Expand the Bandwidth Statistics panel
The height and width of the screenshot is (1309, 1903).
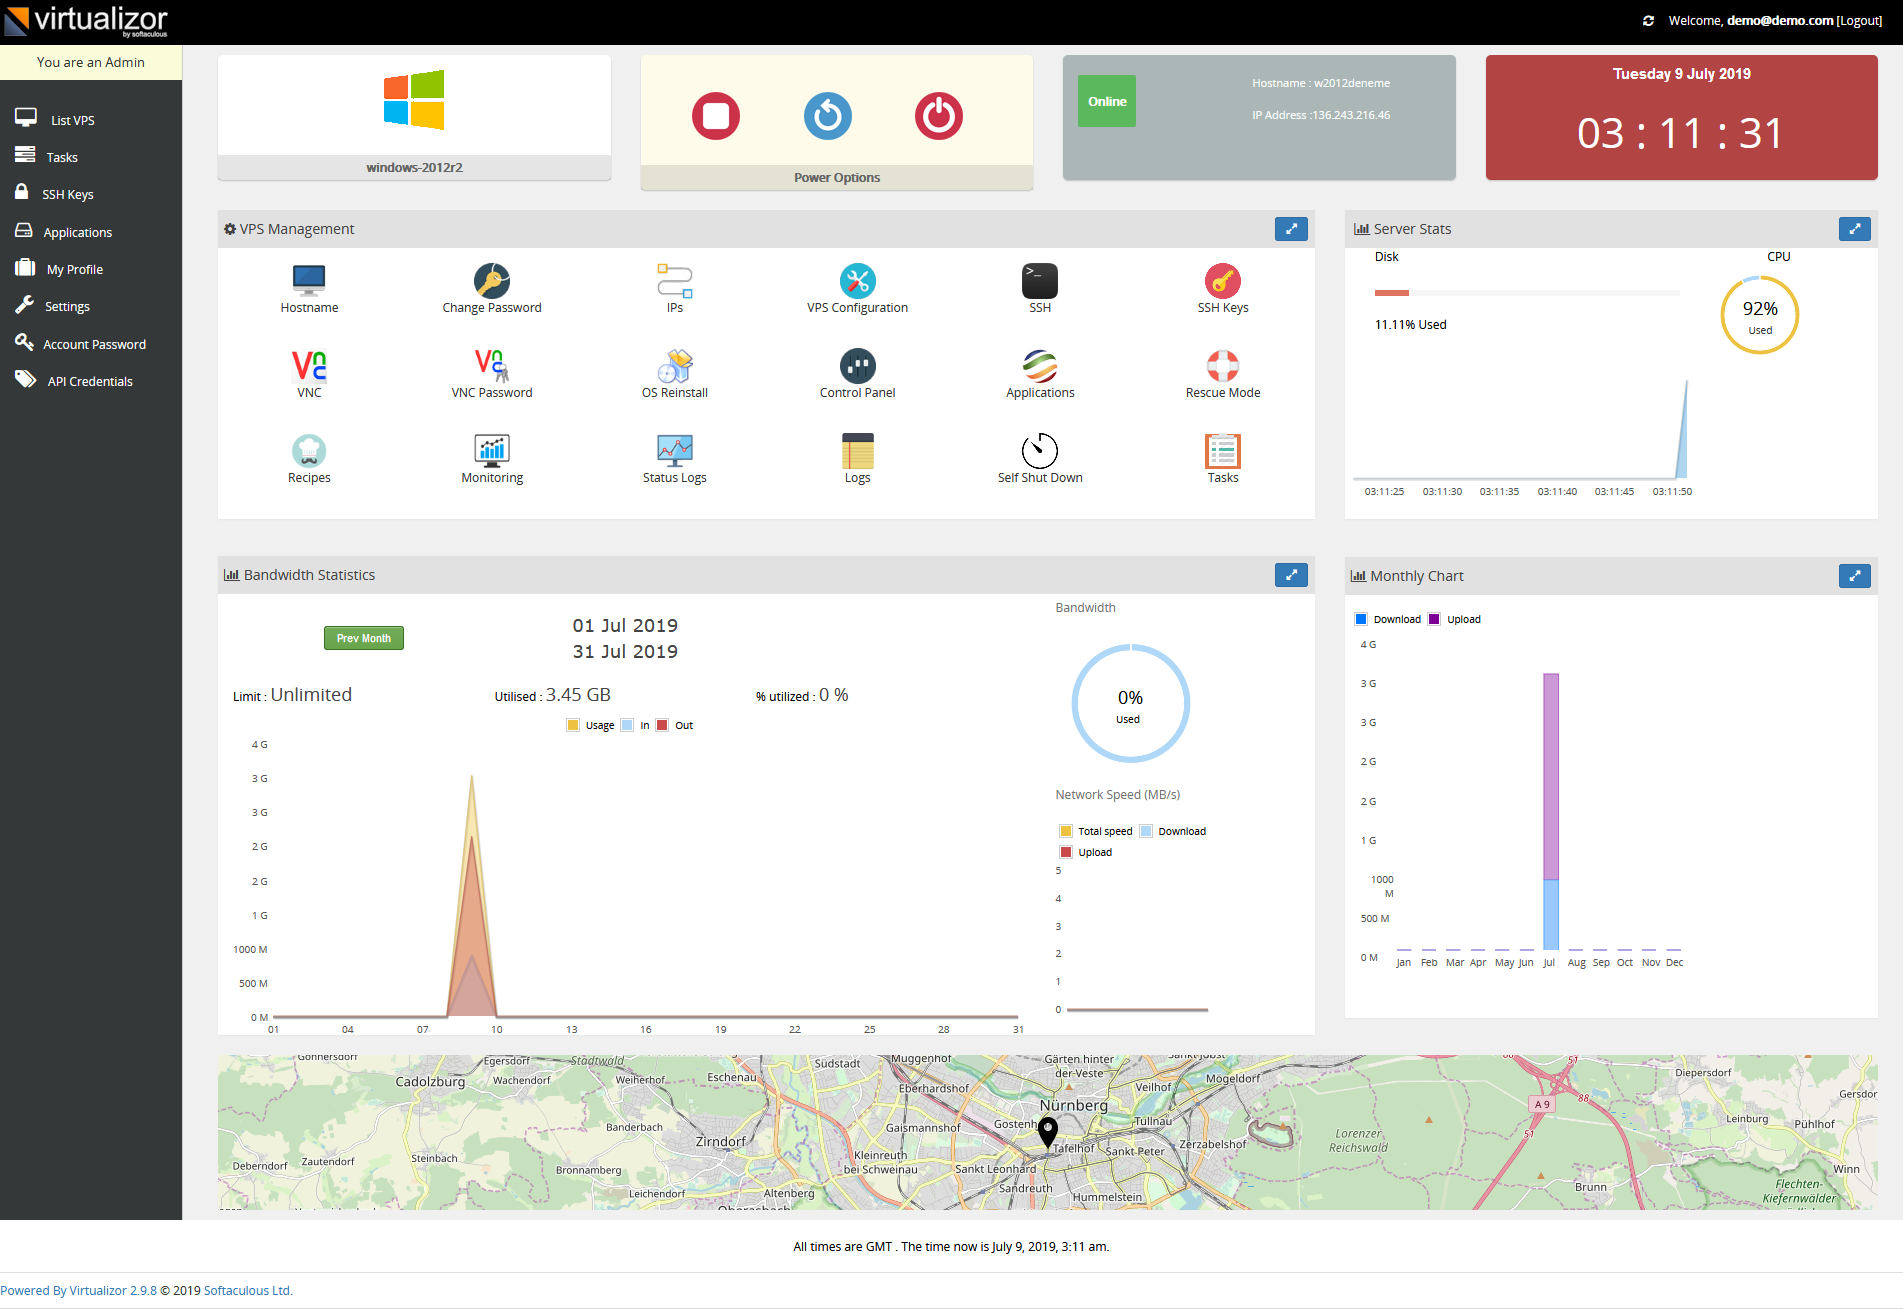click(1291, 575)
